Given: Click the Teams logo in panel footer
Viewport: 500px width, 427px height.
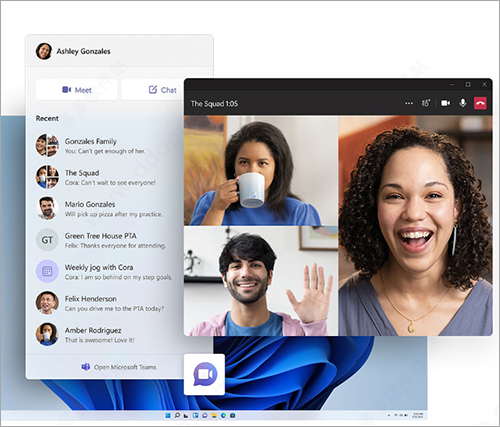Looking at the screenshot, I should [86, 367].
